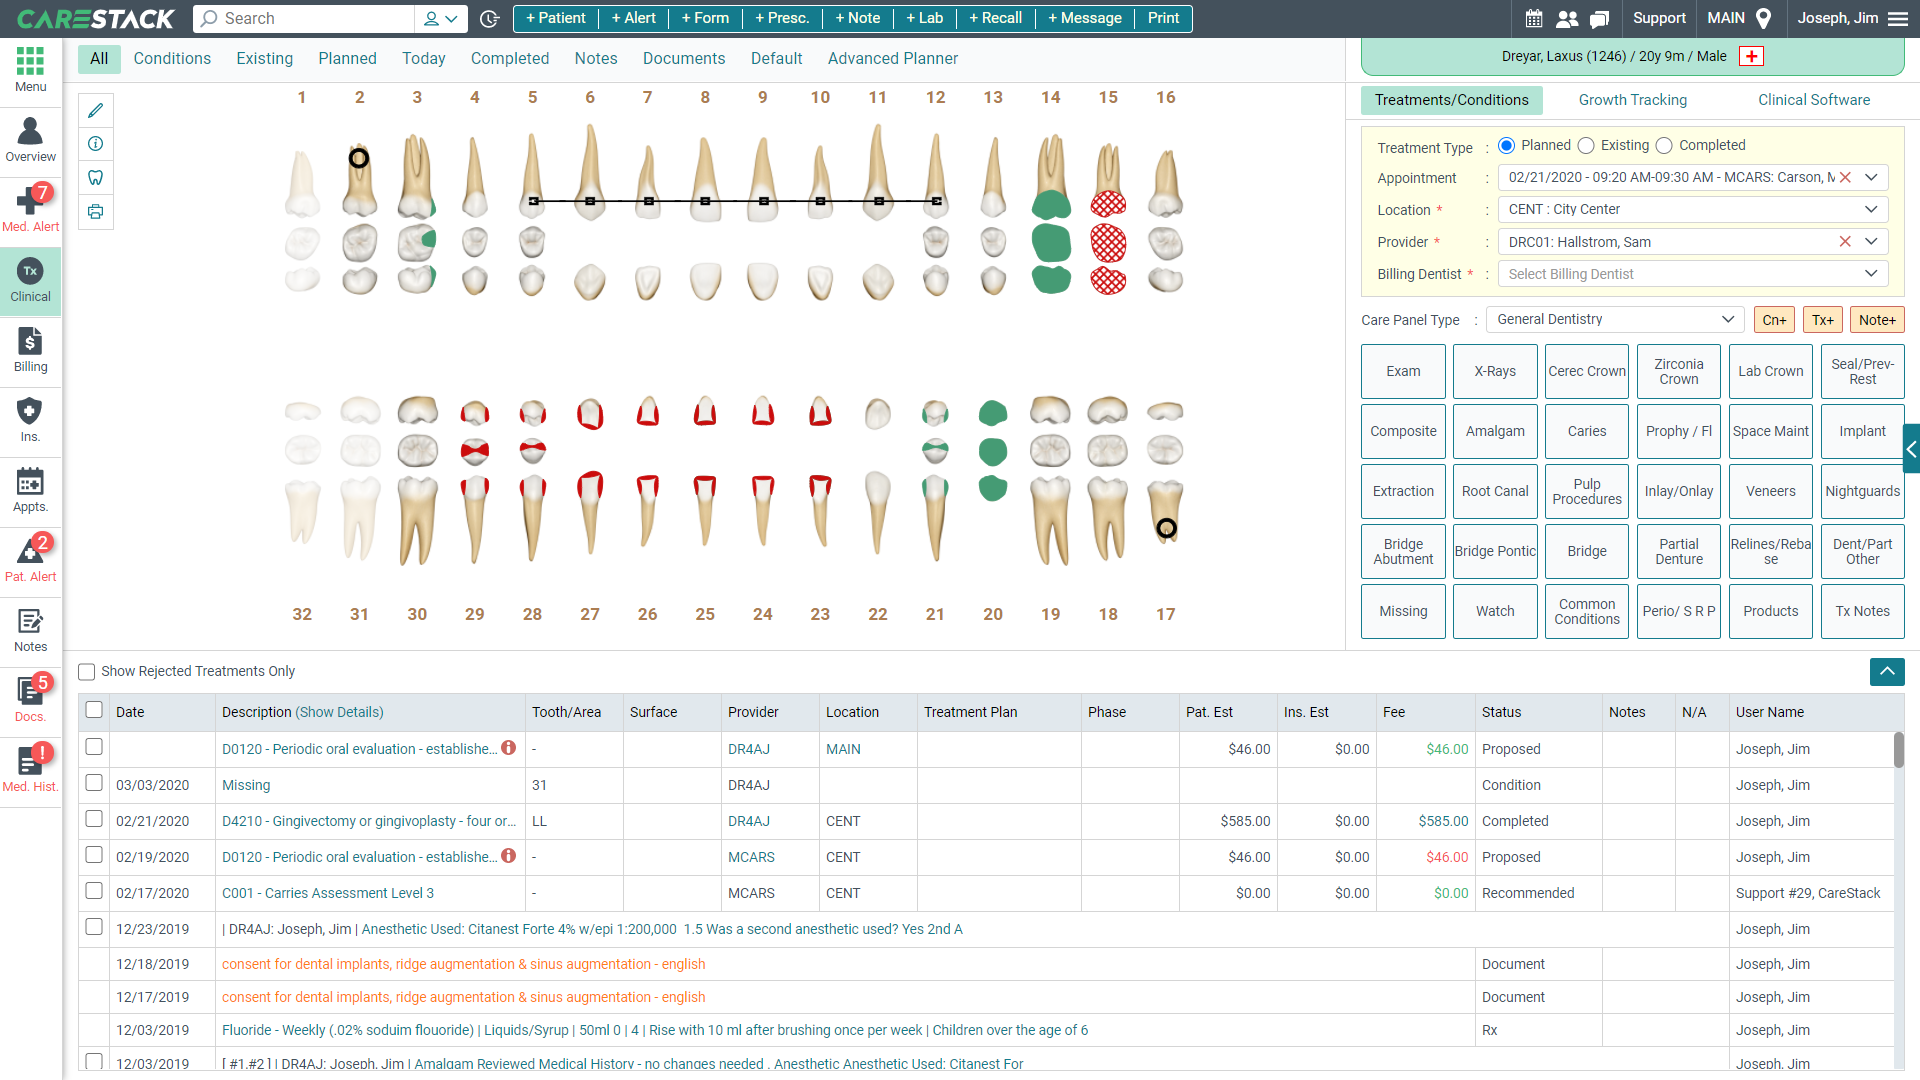Click the tooth icon in chart toolbar
Screen dimensions: 1920x1080
[x=96, y=178]
